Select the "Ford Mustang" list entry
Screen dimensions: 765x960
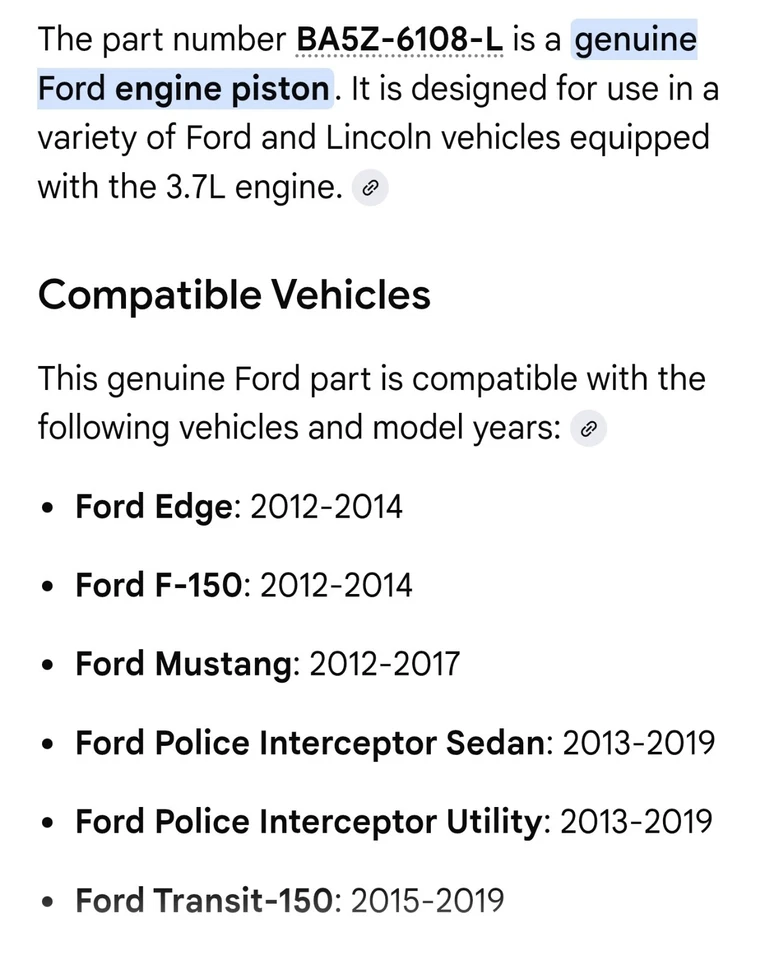point(185,663)
